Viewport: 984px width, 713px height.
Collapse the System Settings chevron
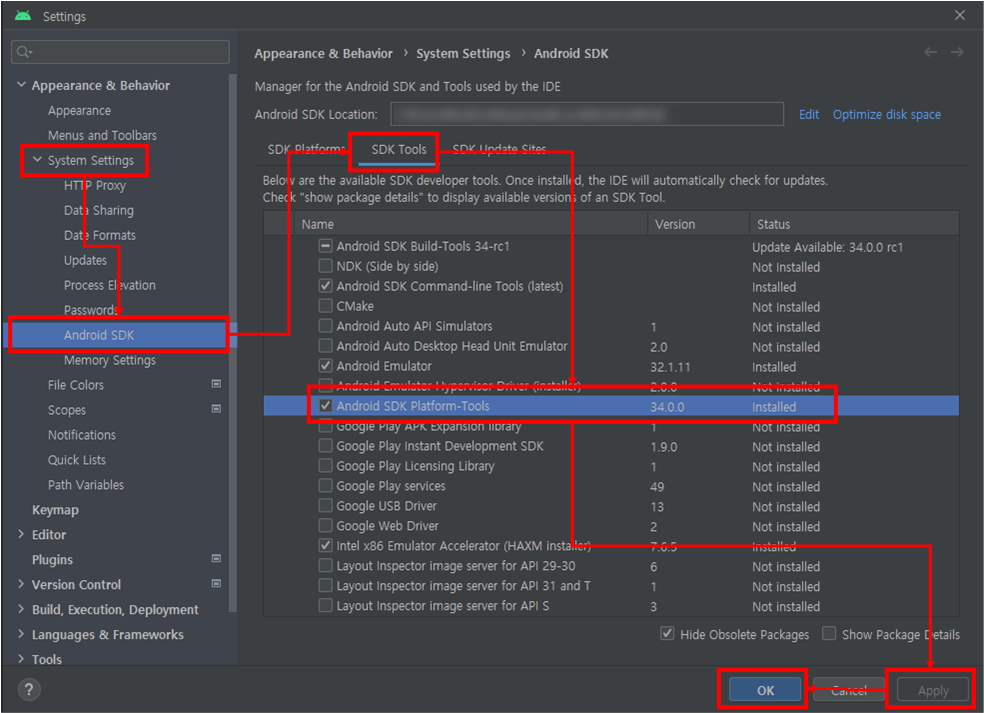coord(37,160)
